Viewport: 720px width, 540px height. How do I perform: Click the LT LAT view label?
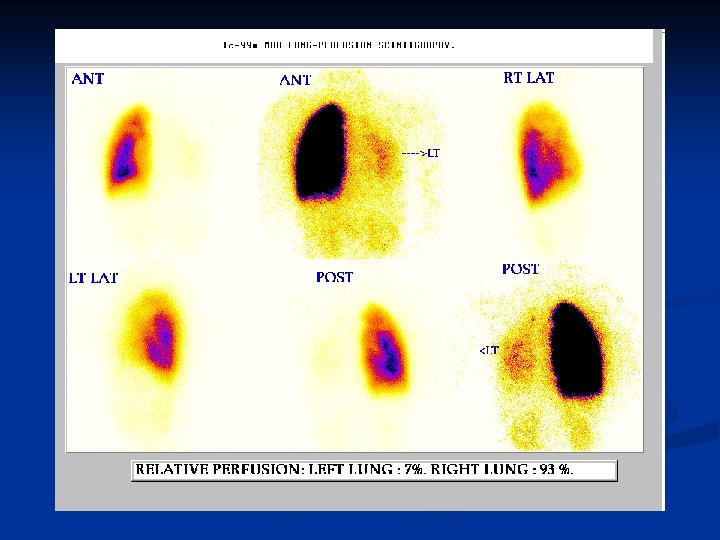[x=93, y=278]
